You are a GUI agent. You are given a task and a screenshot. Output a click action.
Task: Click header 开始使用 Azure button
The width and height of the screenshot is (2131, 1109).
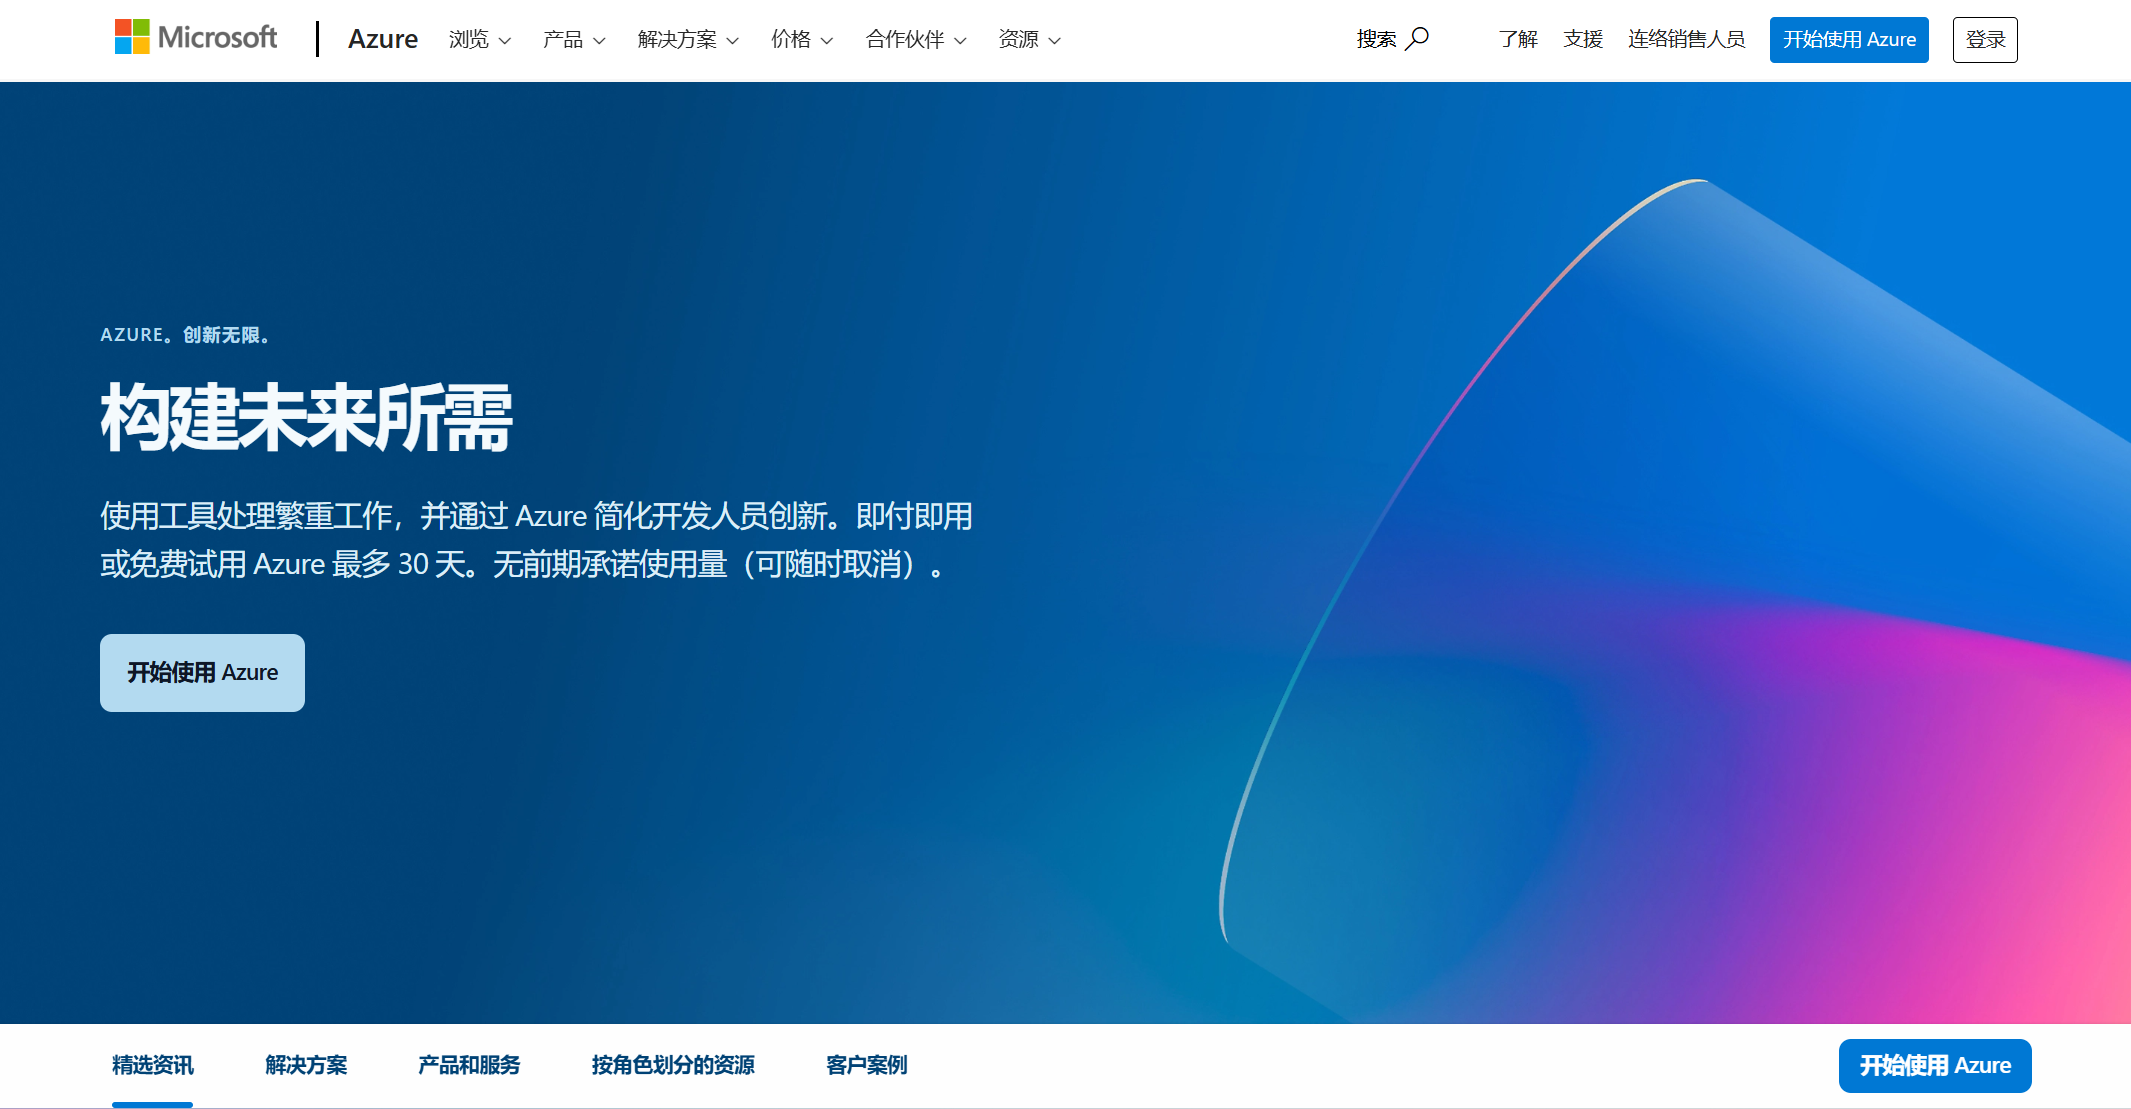pyautogui.click(x=1848, y=40)
